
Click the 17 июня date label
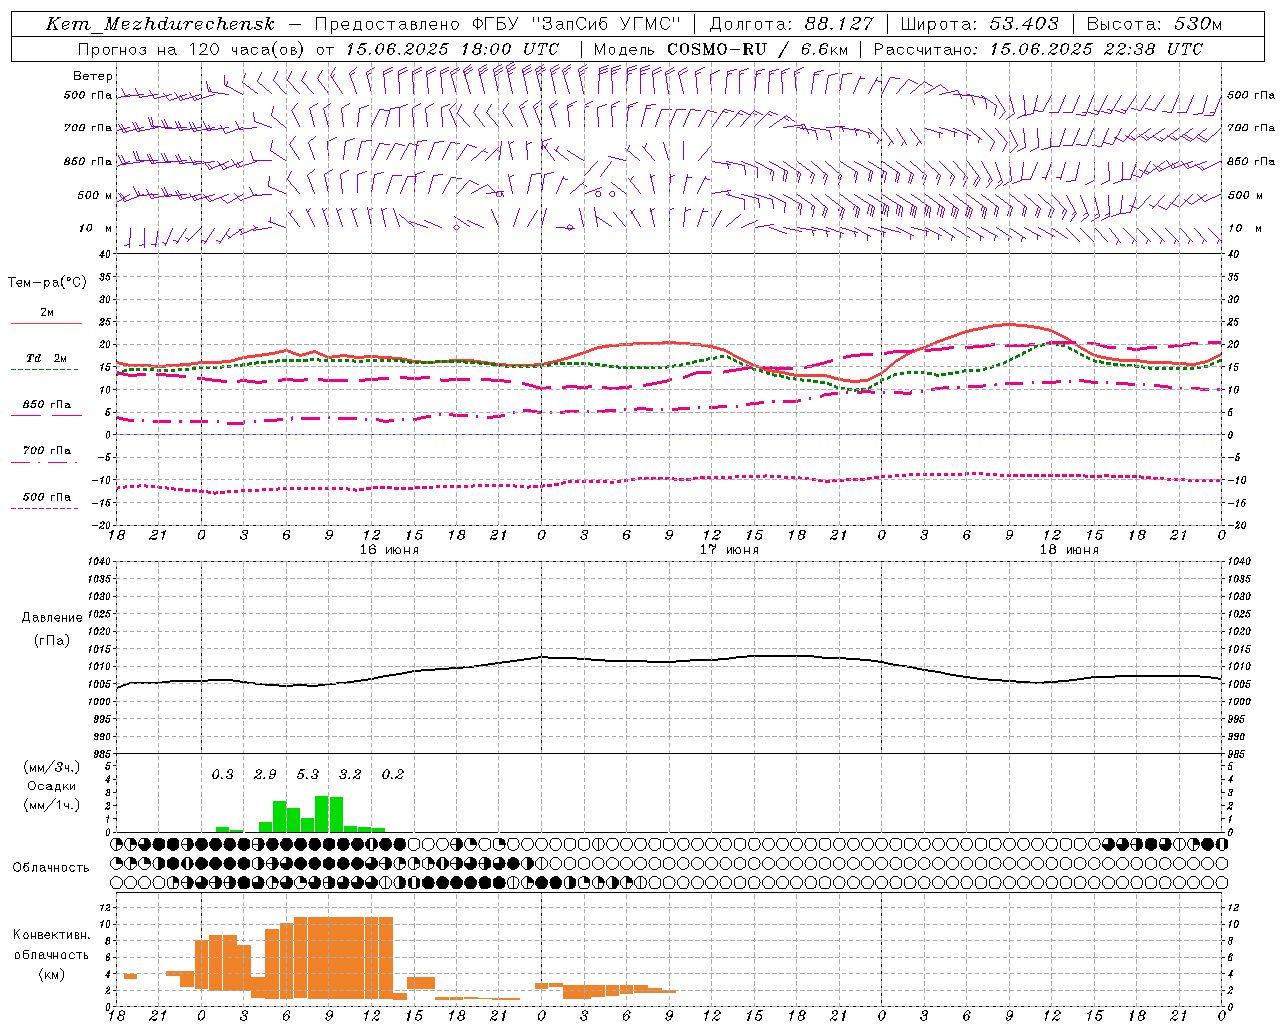729,550
